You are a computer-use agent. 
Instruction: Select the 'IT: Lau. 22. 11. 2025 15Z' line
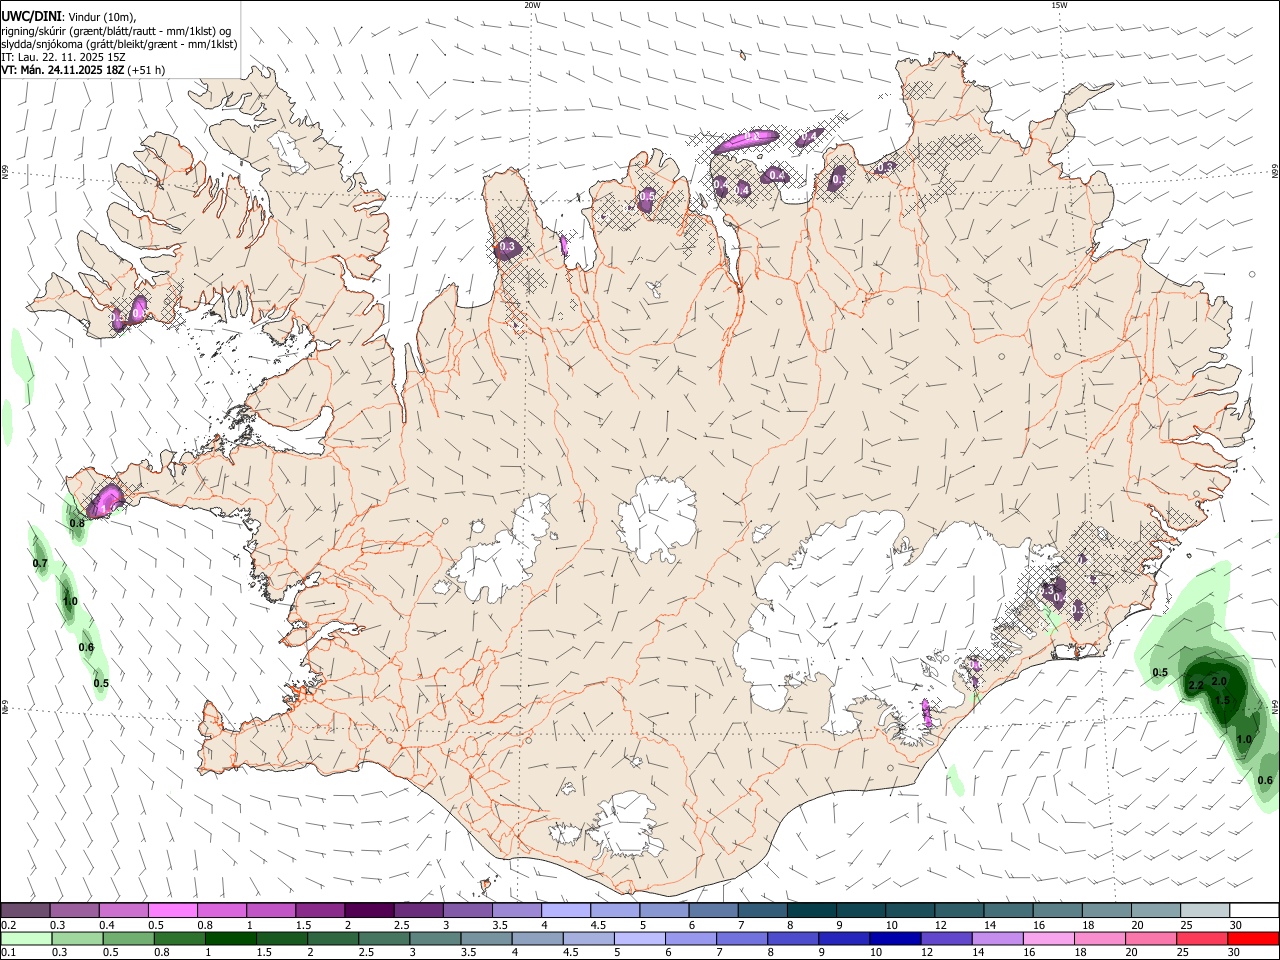pos(63,57)
